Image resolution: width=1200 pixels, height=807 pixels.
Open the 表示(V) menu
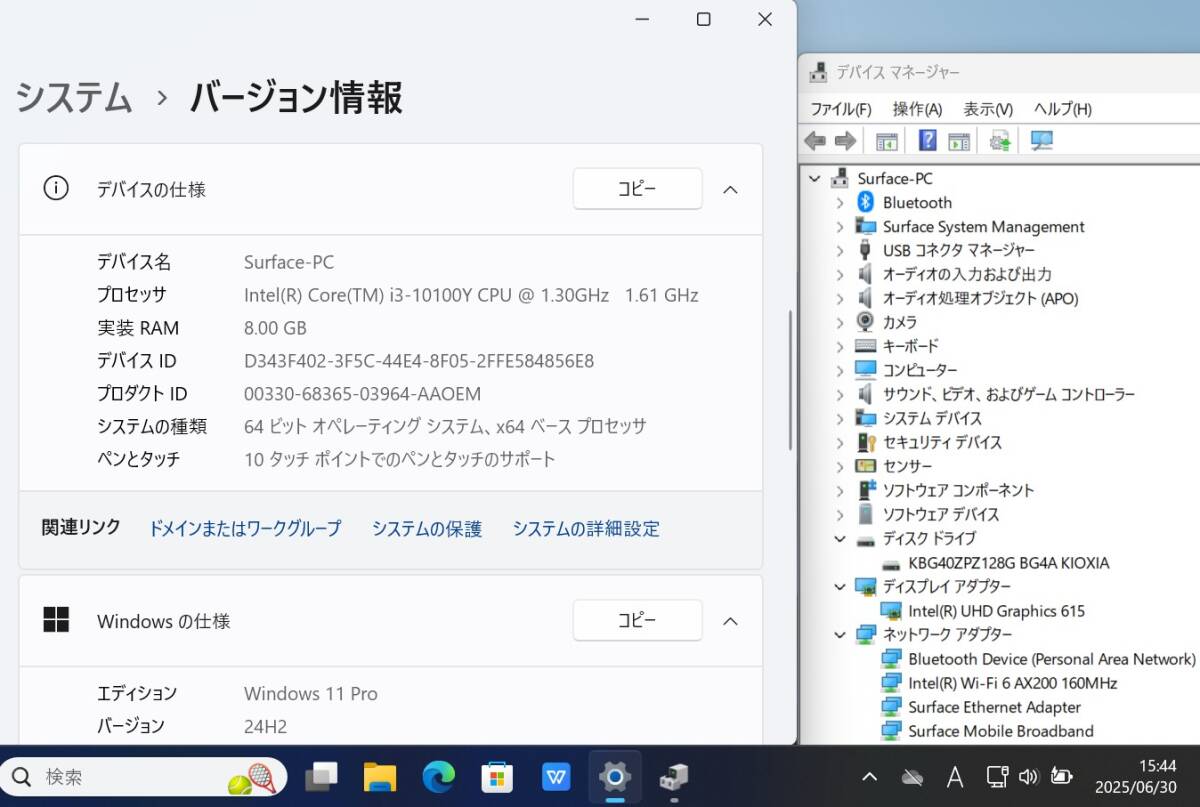pos(988,109)
